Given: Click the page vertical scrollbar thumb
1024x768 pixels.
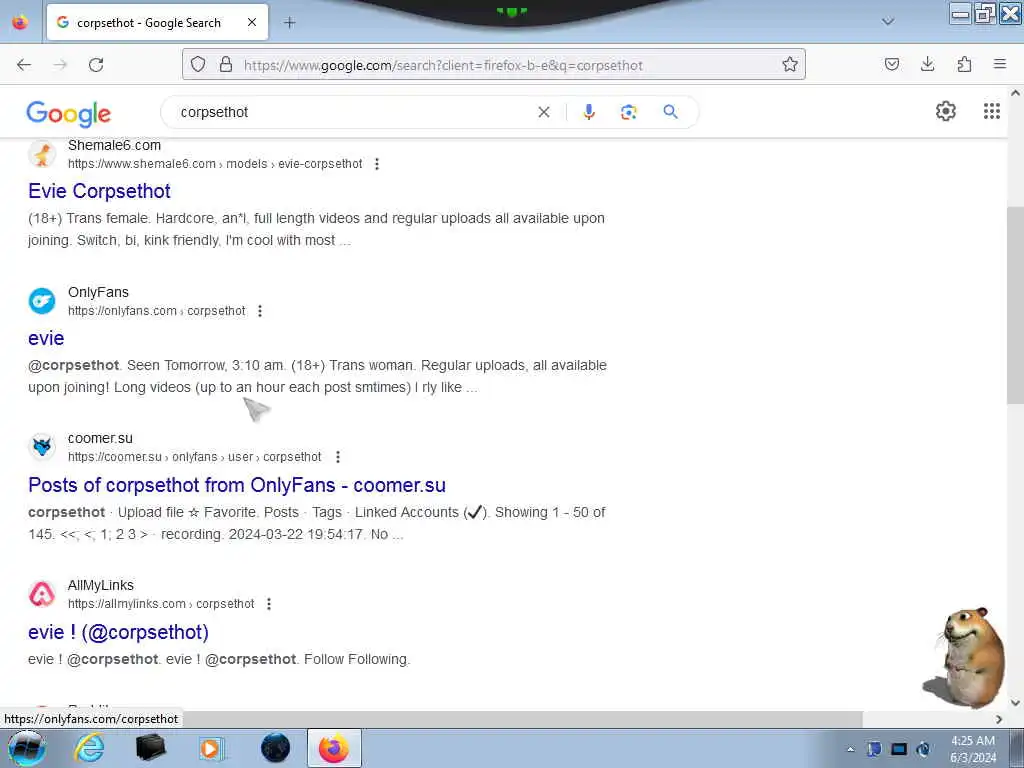Looking at the screenshot, I should pos(1014,306).
